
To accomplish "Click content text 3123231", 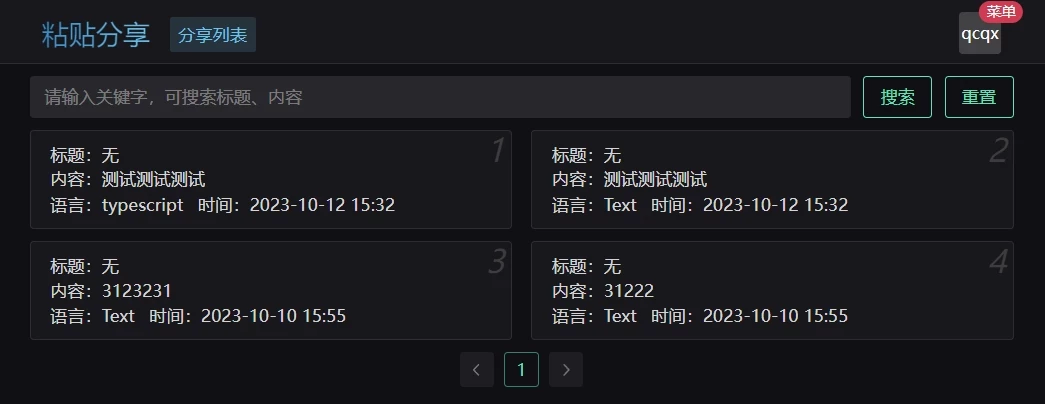I will click(137, 291).
